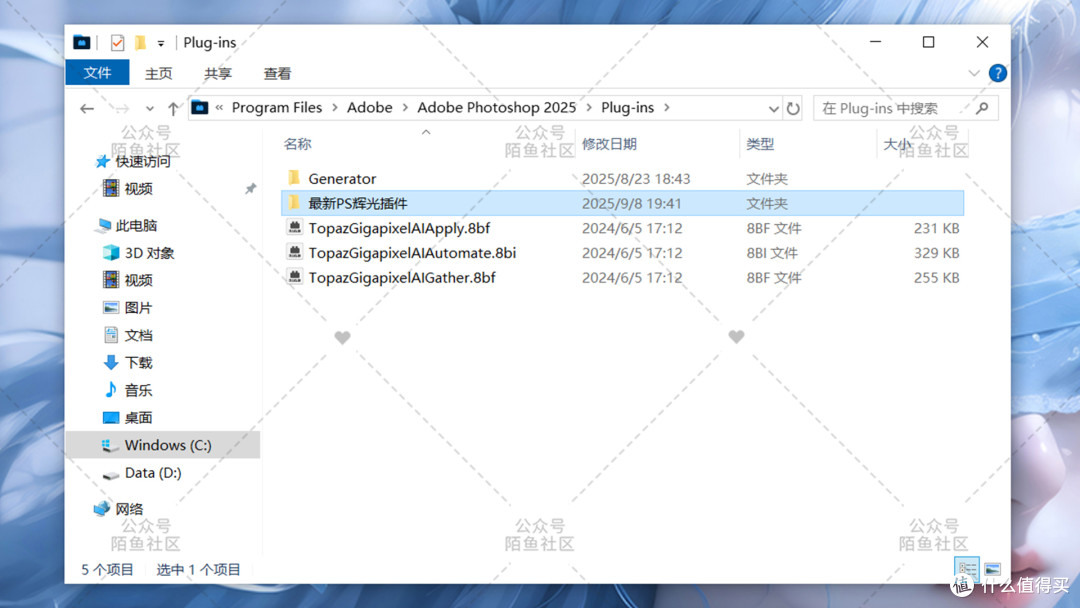
Task: Sort by the 名称 column header
Action: [298, 144]
